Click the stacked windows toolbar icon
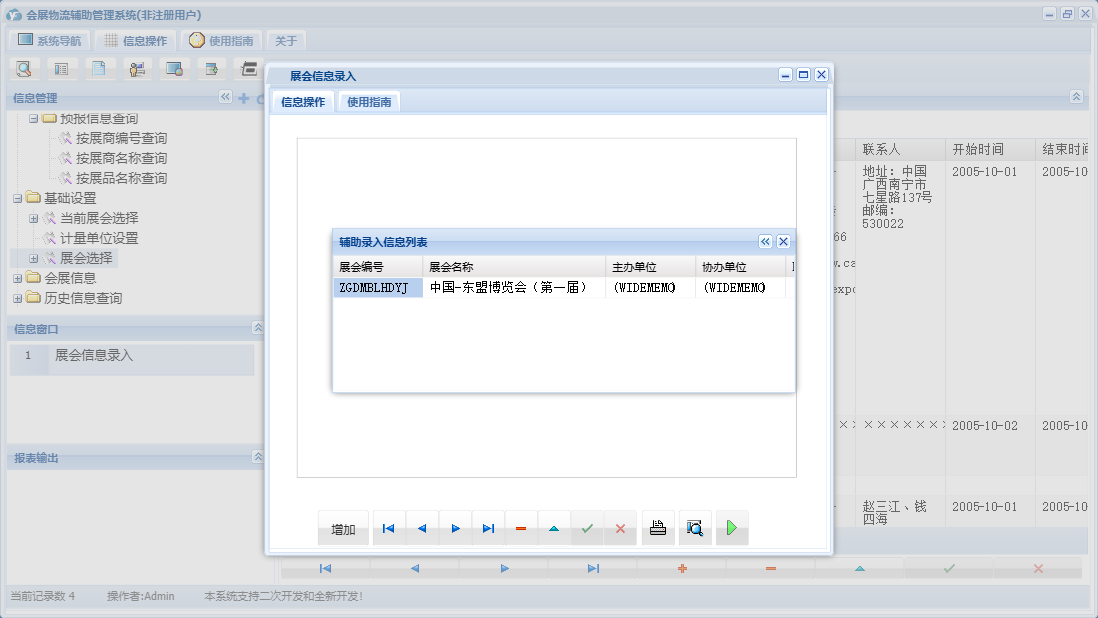The width and height of the screenshot is (1098, 618). point(249,69)
